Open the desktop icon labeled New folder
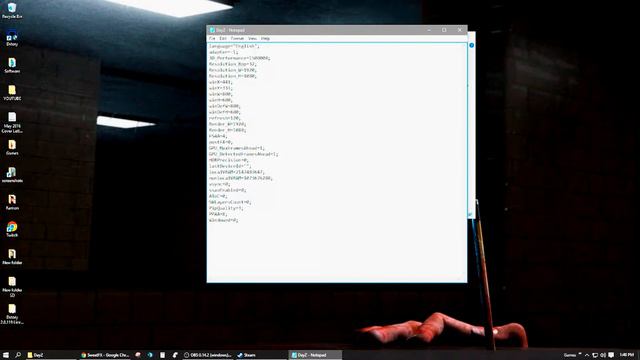Image resolution: width=640 pixels, height=360 pixels. [x=12, y=257]
